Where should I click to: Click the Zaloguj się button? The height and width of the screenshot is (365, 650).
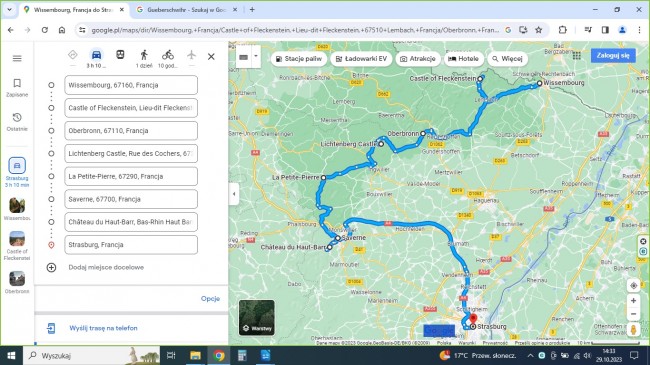pos(613,55)
